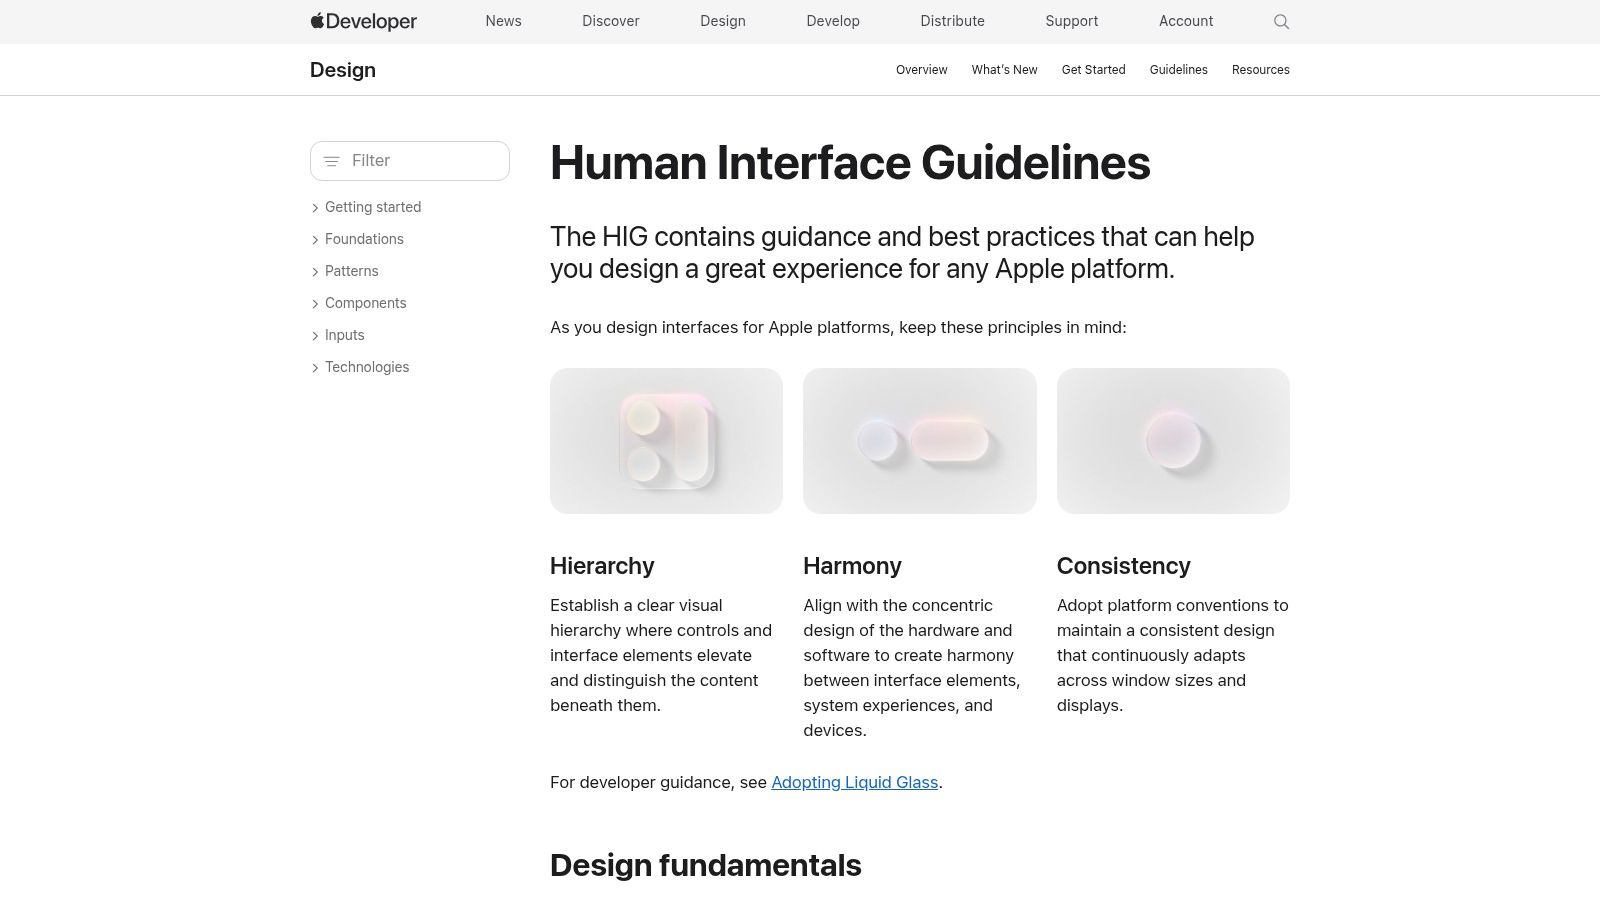The image size is (1600, 900).
Task: Switch to the Overview tab
Action: click(921, 69)
